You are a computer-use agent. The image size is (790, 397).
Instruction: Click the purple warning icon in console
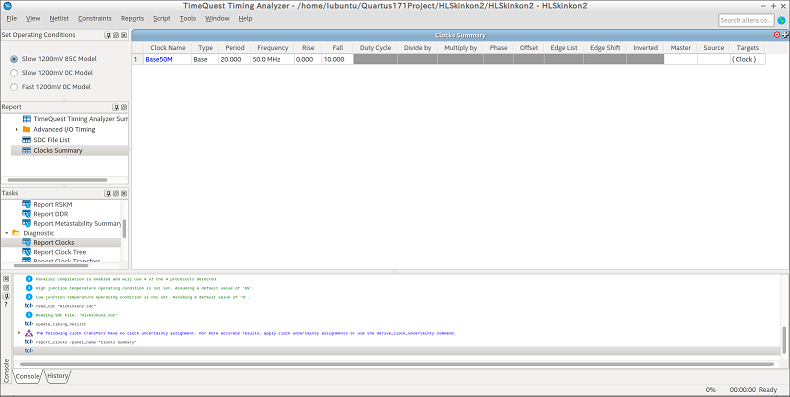pyautogui.click(x=29, y=334)
